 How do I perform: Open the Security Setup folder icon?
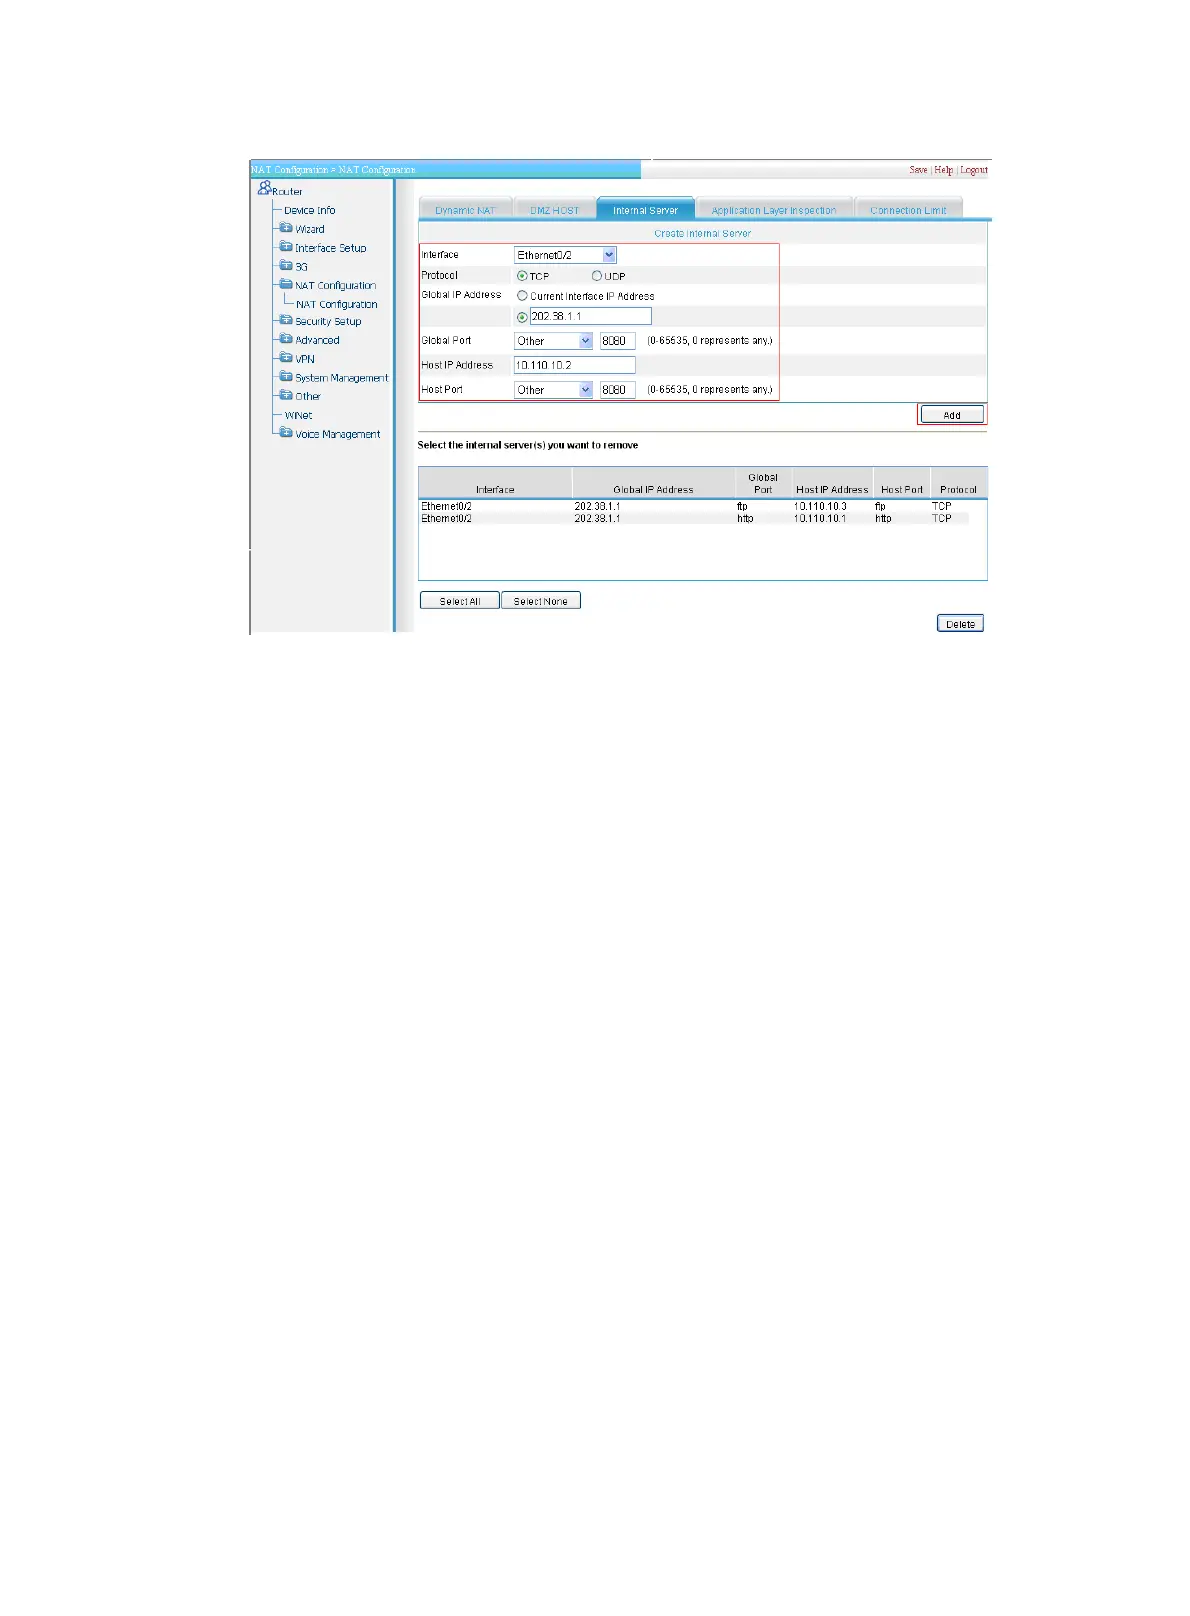coord(286,321)
